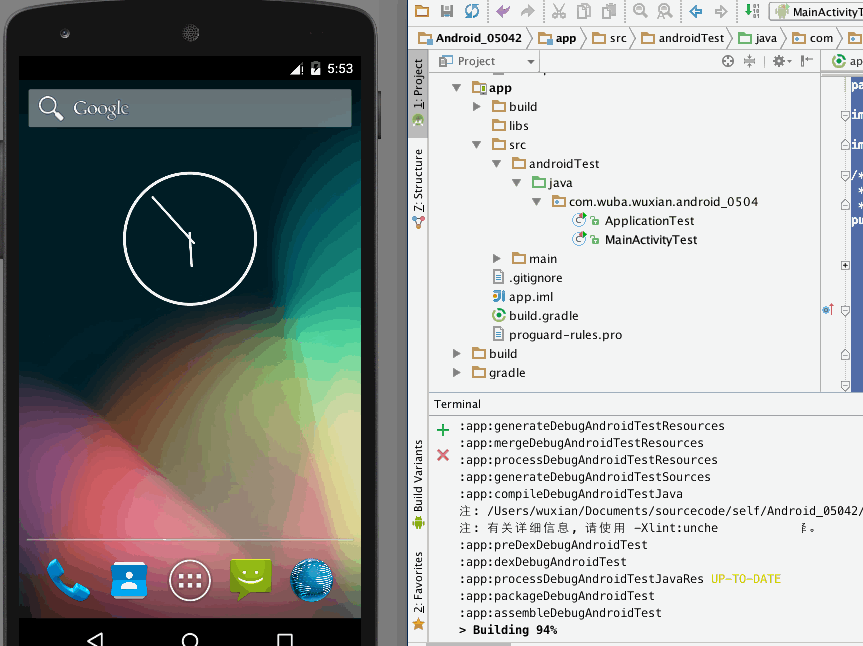
Task: Open Contacts app on emulator dock
Action: pos(129,580)
